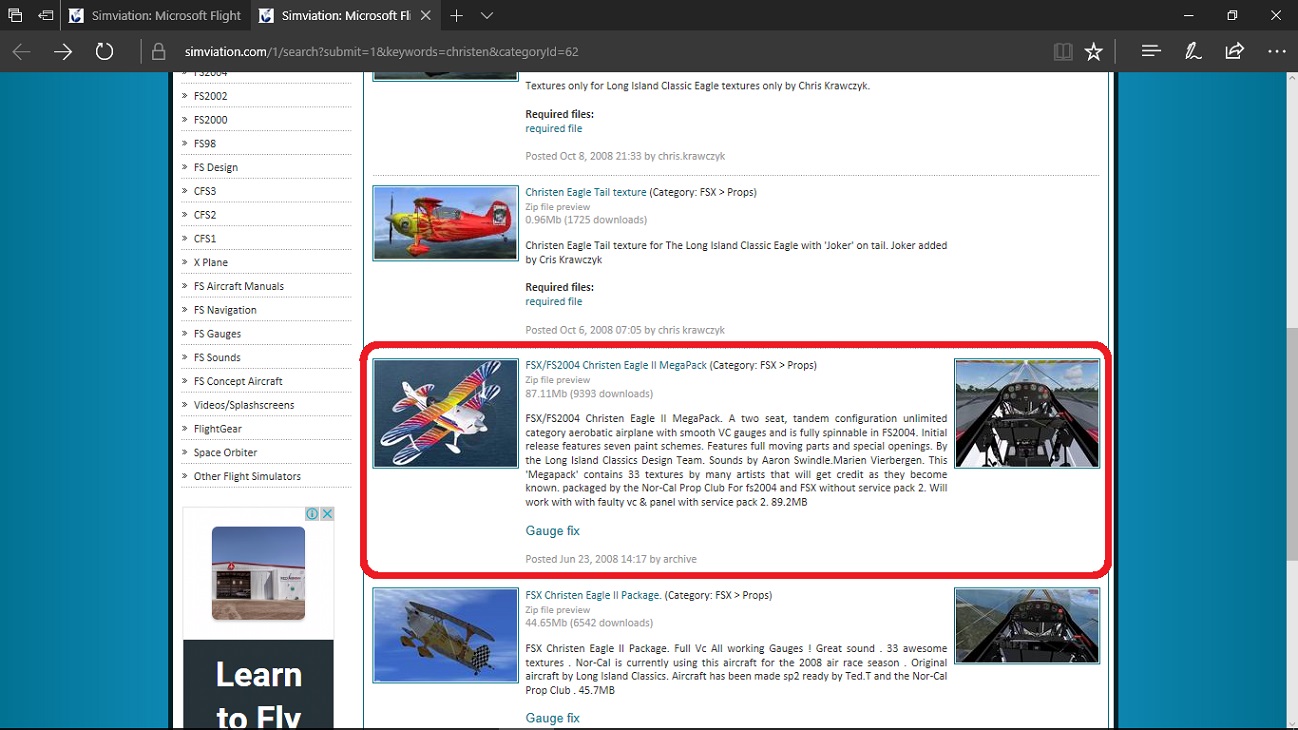Click the hangar advertisement image

coord(258,573)
